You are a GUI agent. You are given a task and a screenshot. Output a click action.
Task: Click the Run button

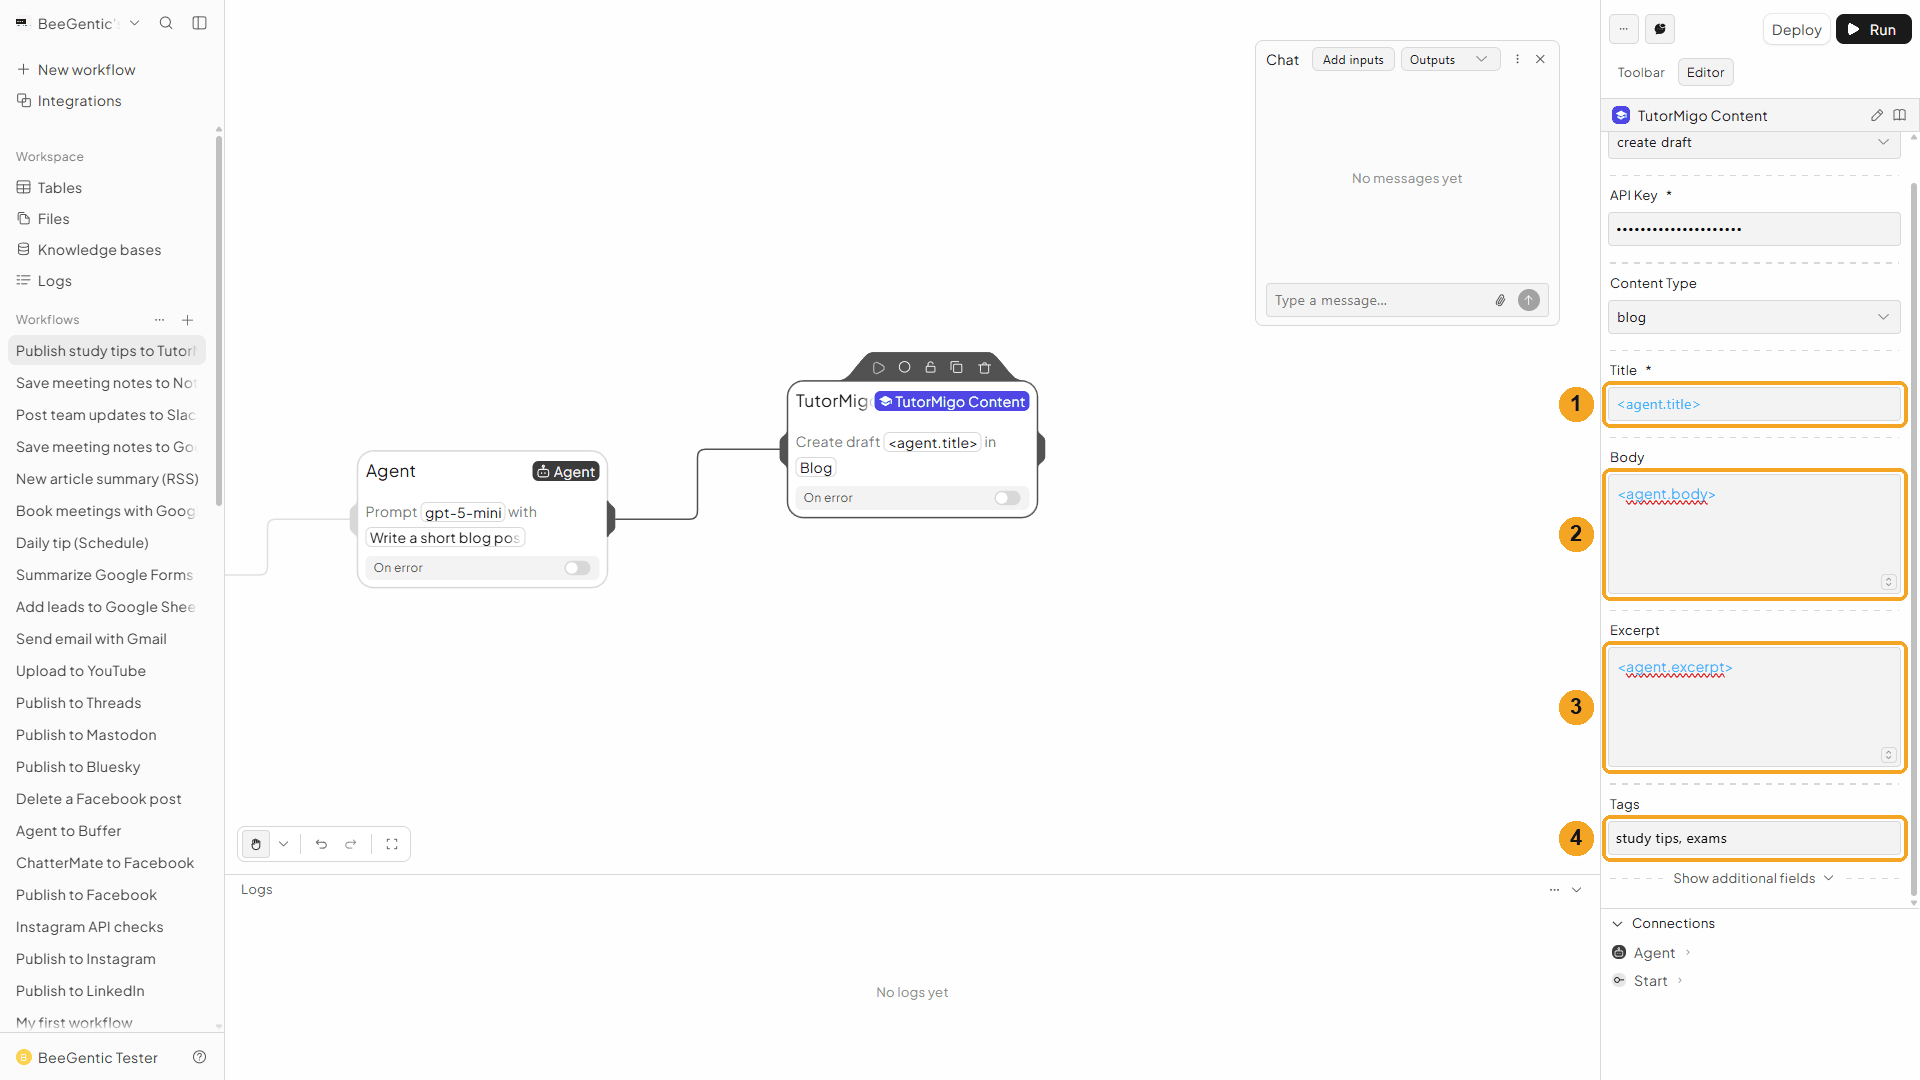[x=1873, y=29]
